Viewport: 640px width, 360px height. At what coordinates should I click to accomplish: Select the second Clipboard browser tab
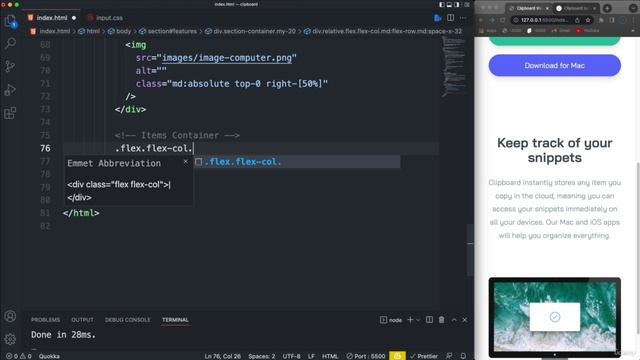pyautogui.click(x=576, y=8)
